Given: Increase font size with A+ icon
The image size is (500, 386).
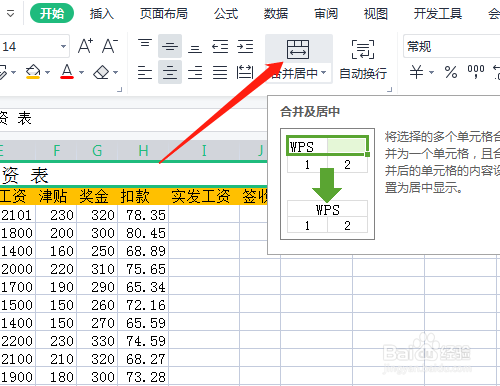Looking at the screenshot, I should [85, 46].
